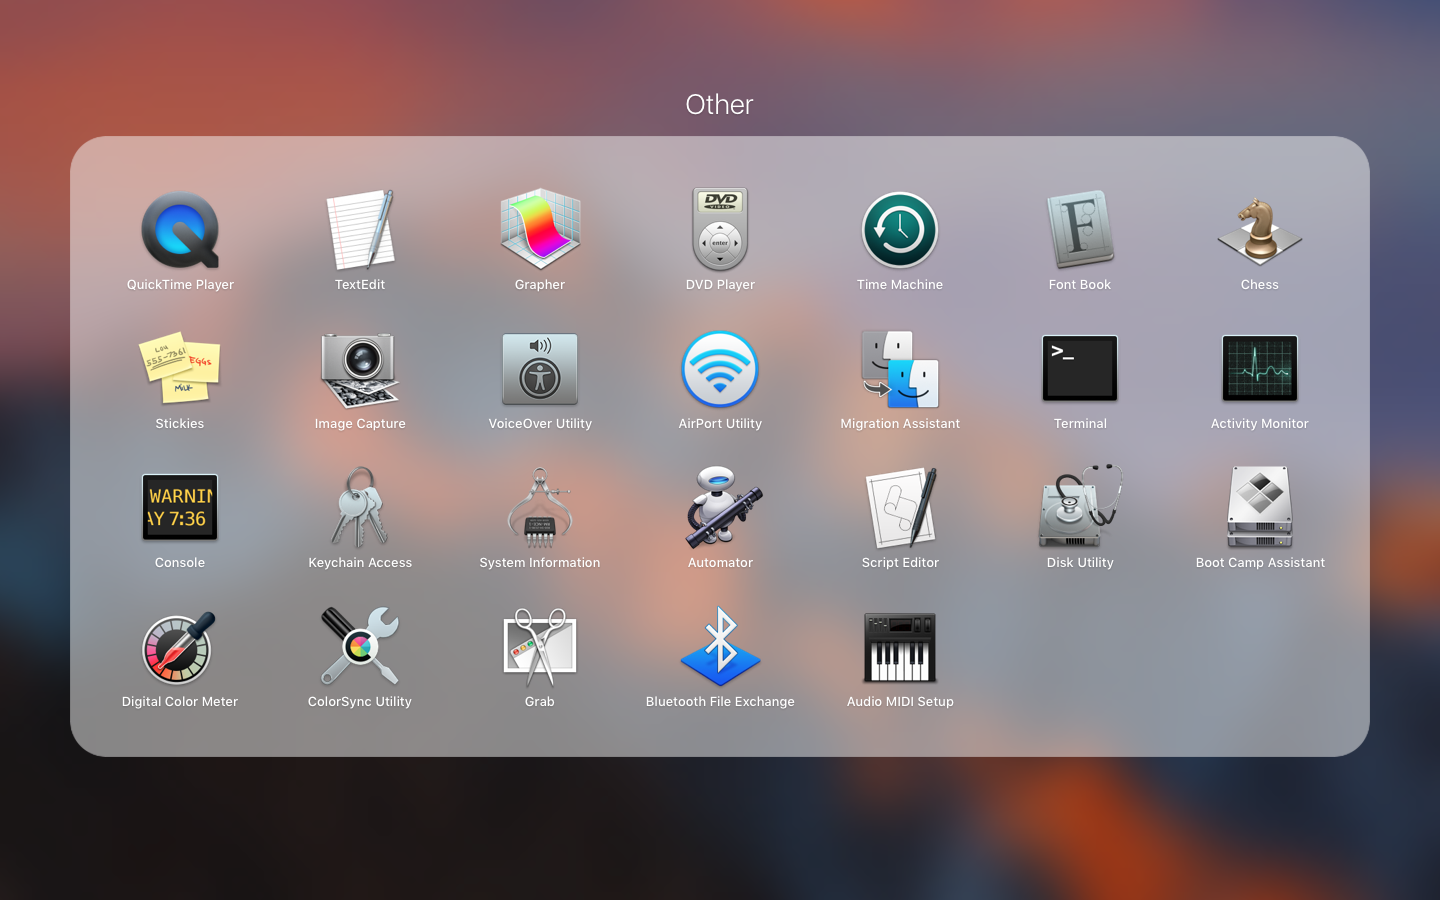Open Automator
The height and width of the screenshot is (900, 1440).
[x=720, y=508]
